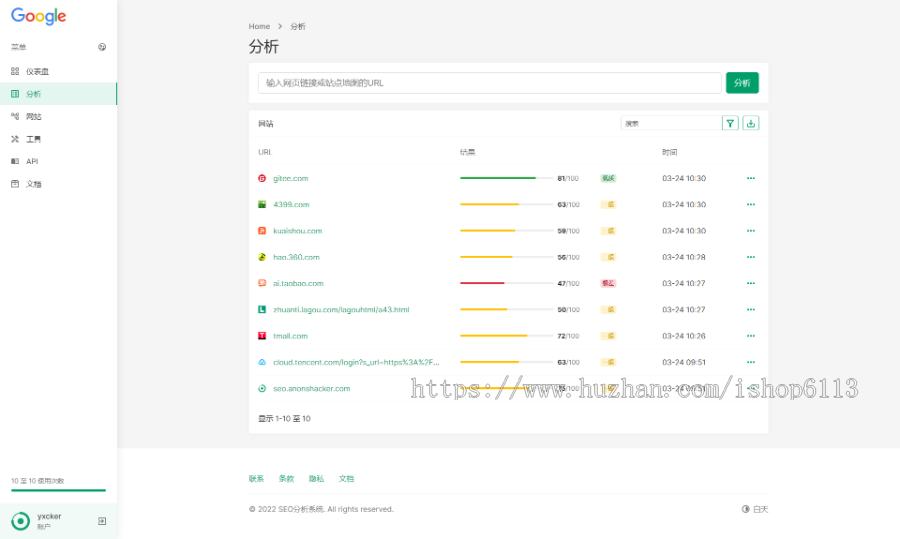
Task: Toggle the sidebar menu collapse icon
Action: [102, 47]
